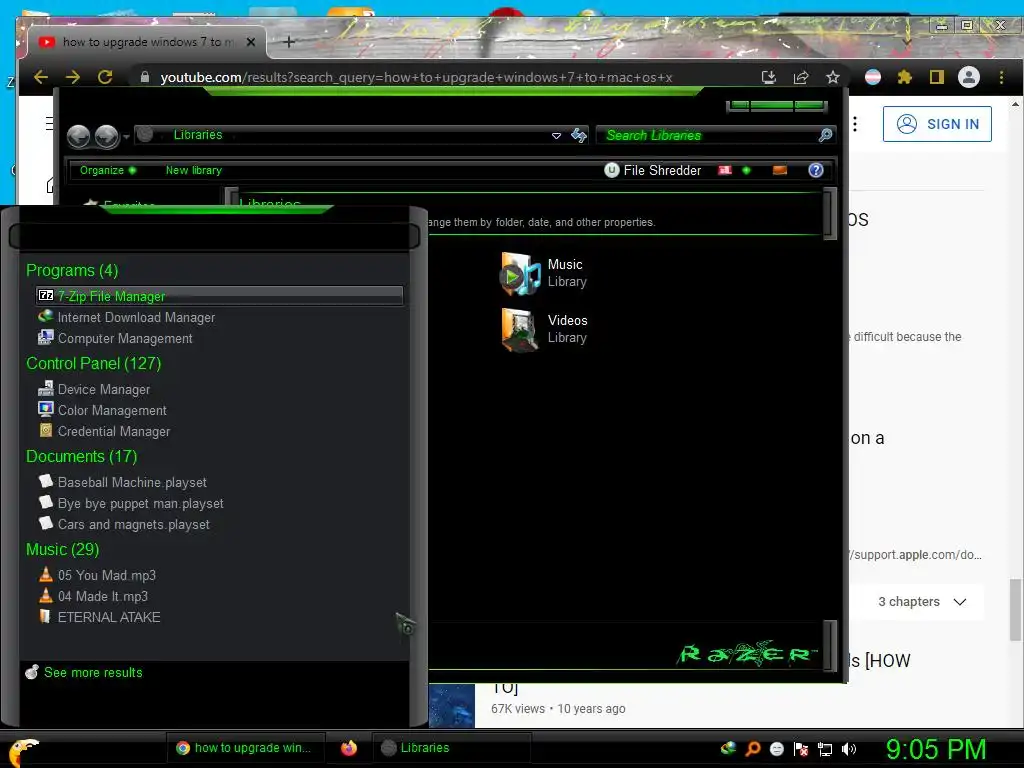Click the 9:05 PM clock

936,749
